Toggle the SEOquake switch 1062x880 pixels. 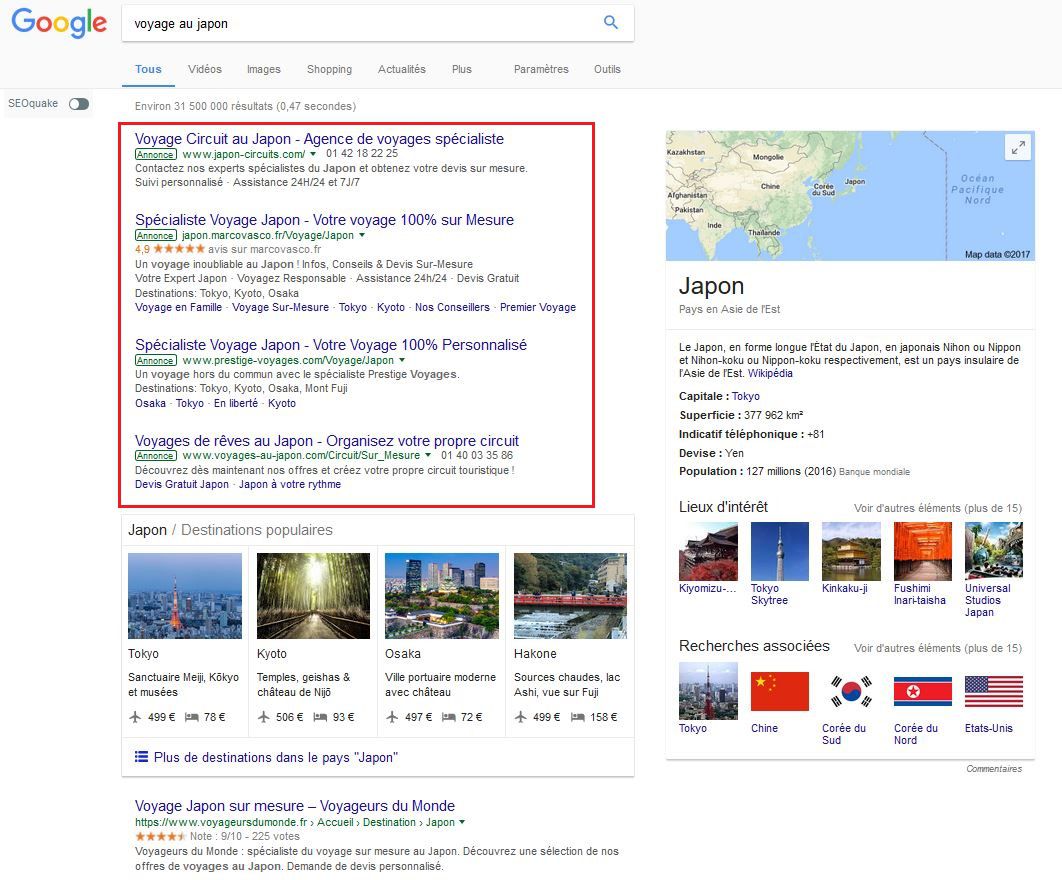coord(79,104)
